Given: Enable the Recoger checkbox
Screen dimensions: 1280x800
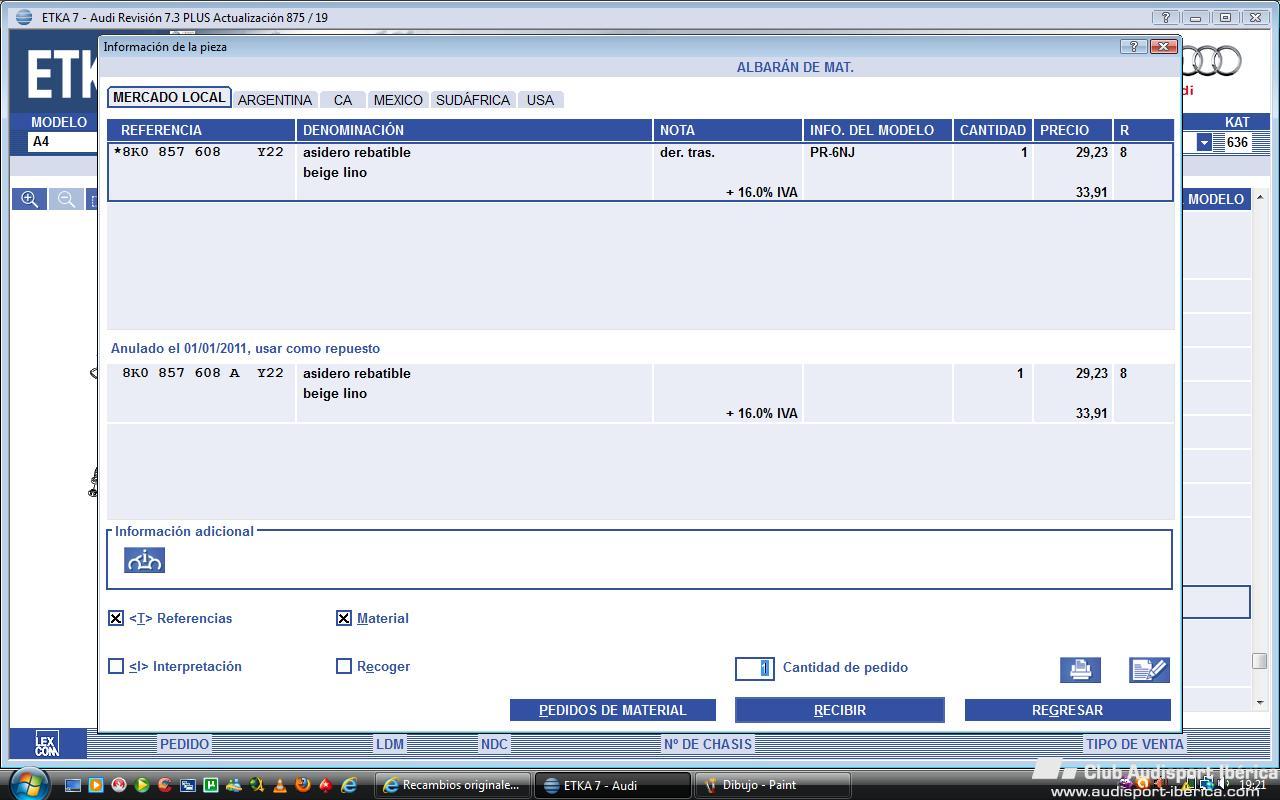Looking at the screenshot, I should (x=344, y=666).
